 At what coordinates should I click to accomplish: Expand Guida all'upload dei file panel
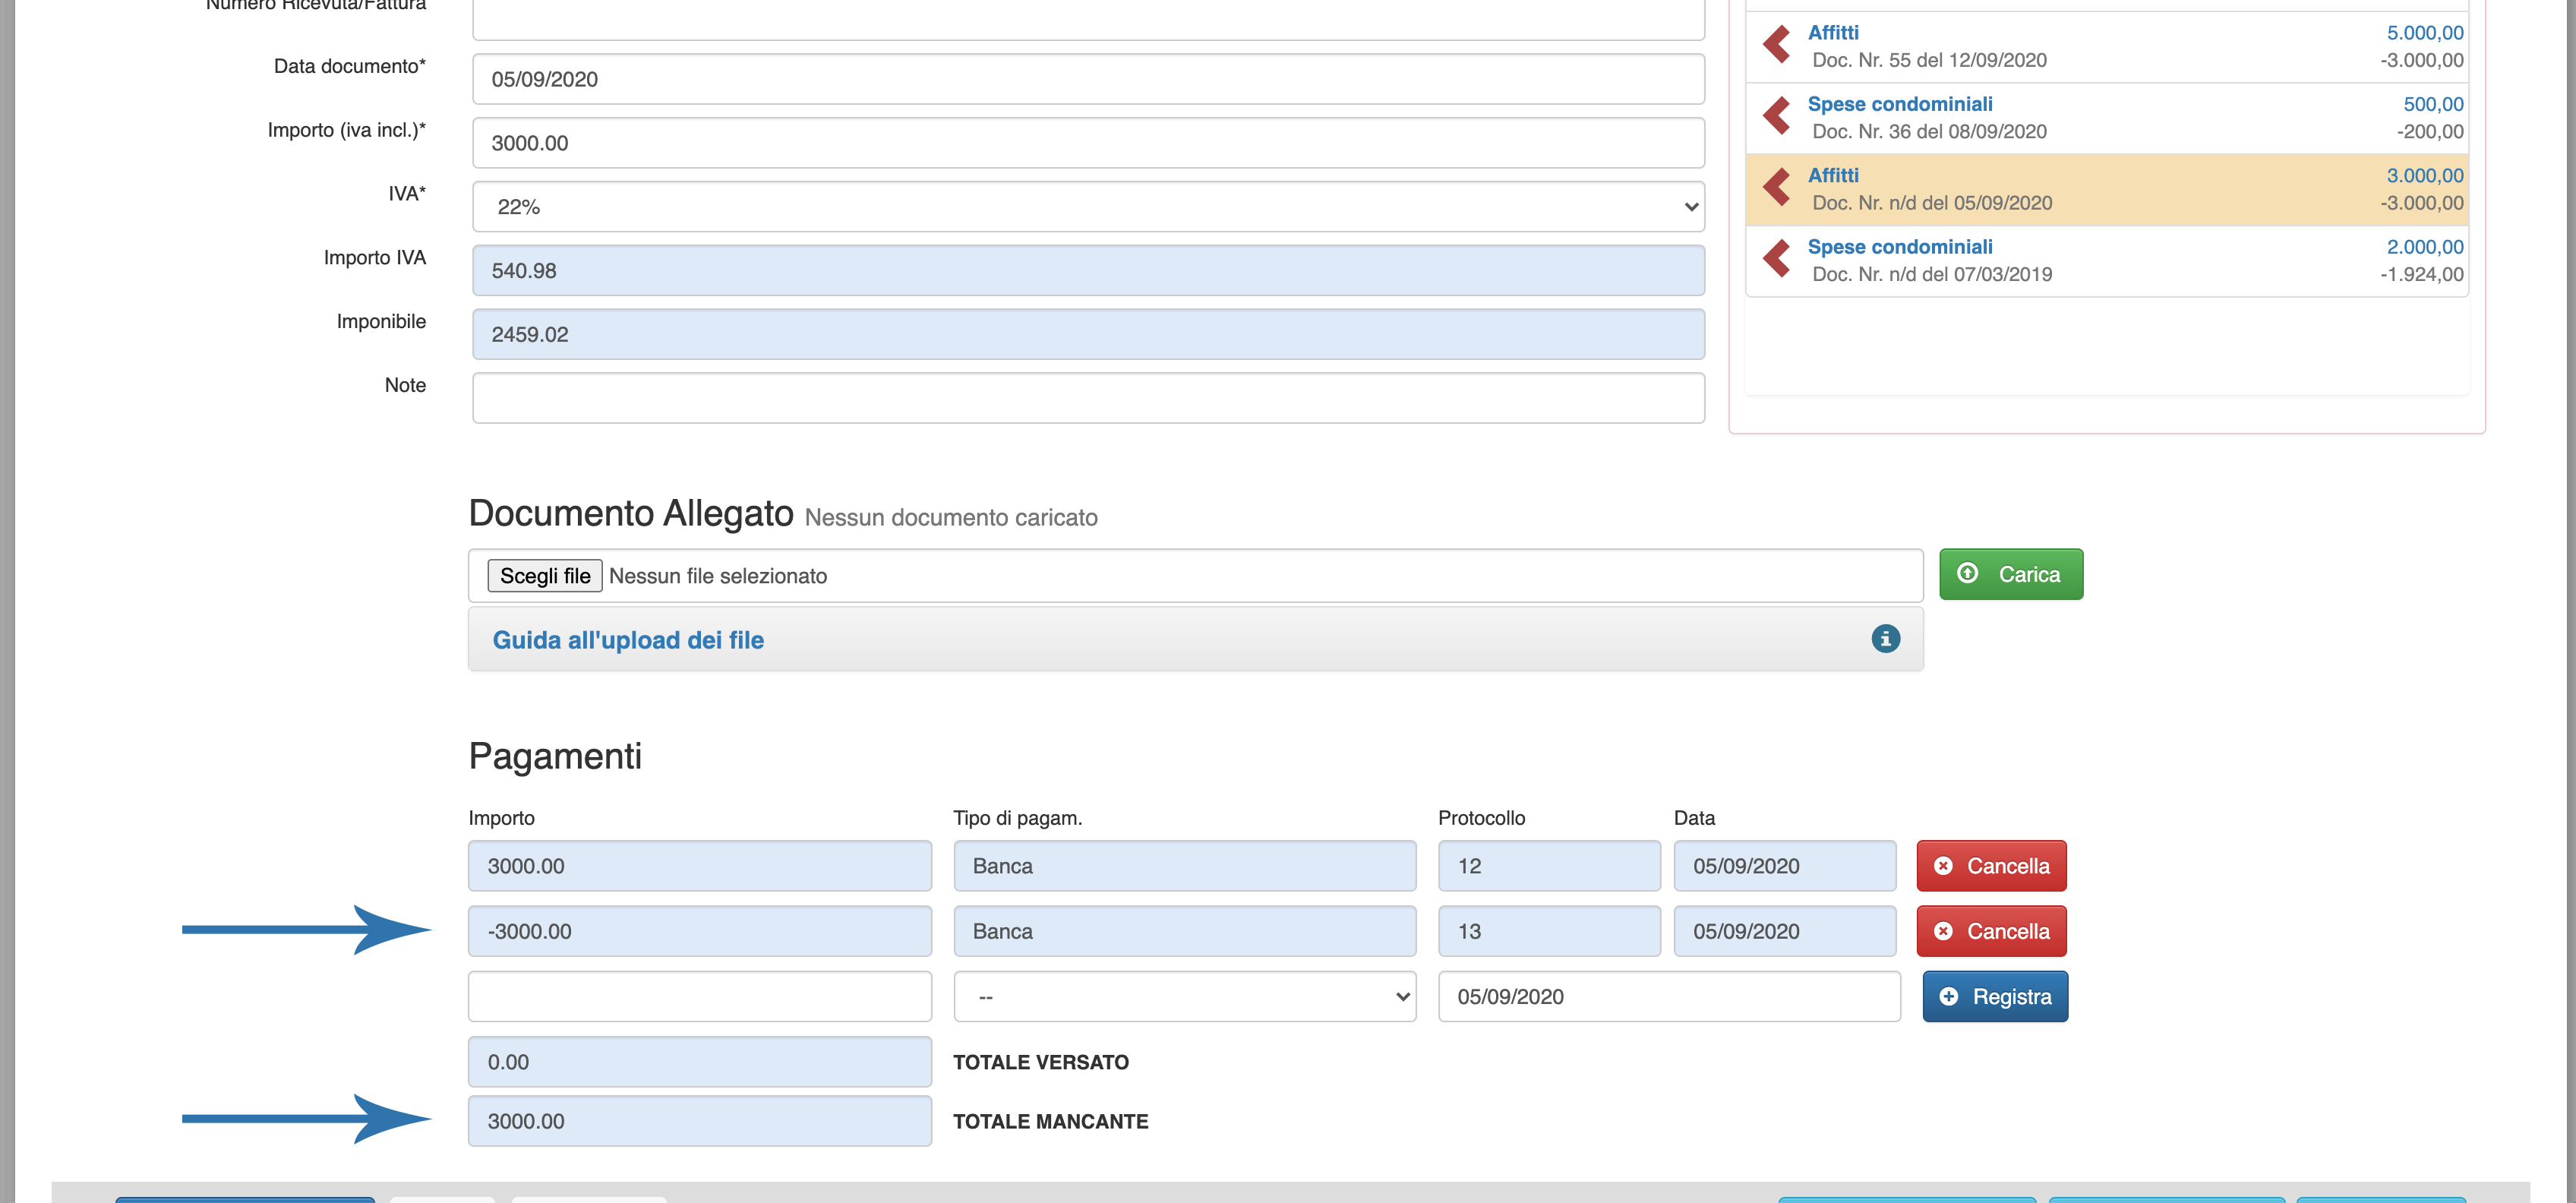[628, 640]
